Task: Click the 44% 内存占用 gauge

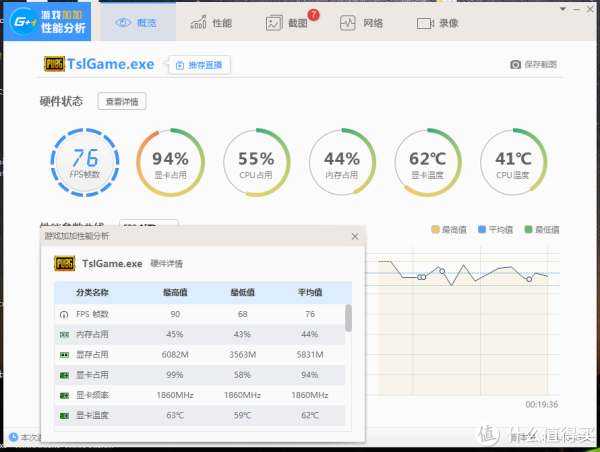Action: [342, 162]
